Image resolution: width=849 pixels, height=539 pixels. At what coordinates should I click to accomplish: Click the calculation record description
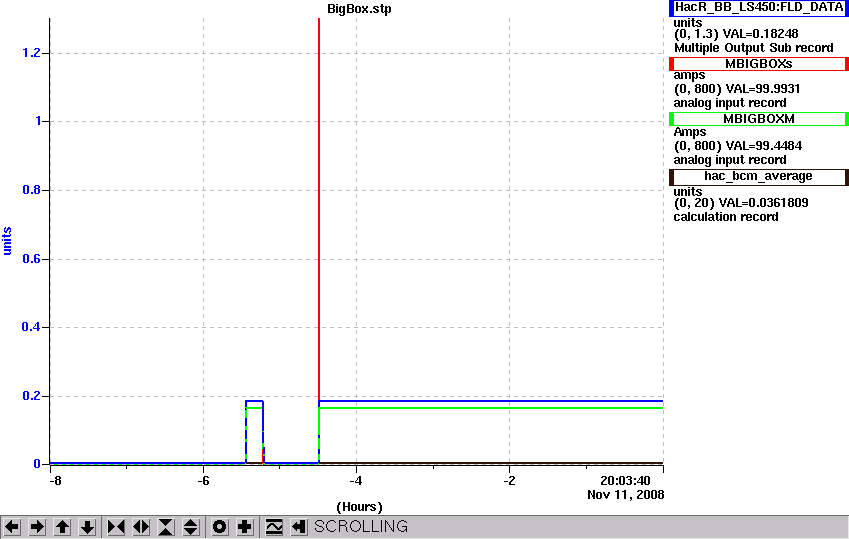(x=726, y=217)
